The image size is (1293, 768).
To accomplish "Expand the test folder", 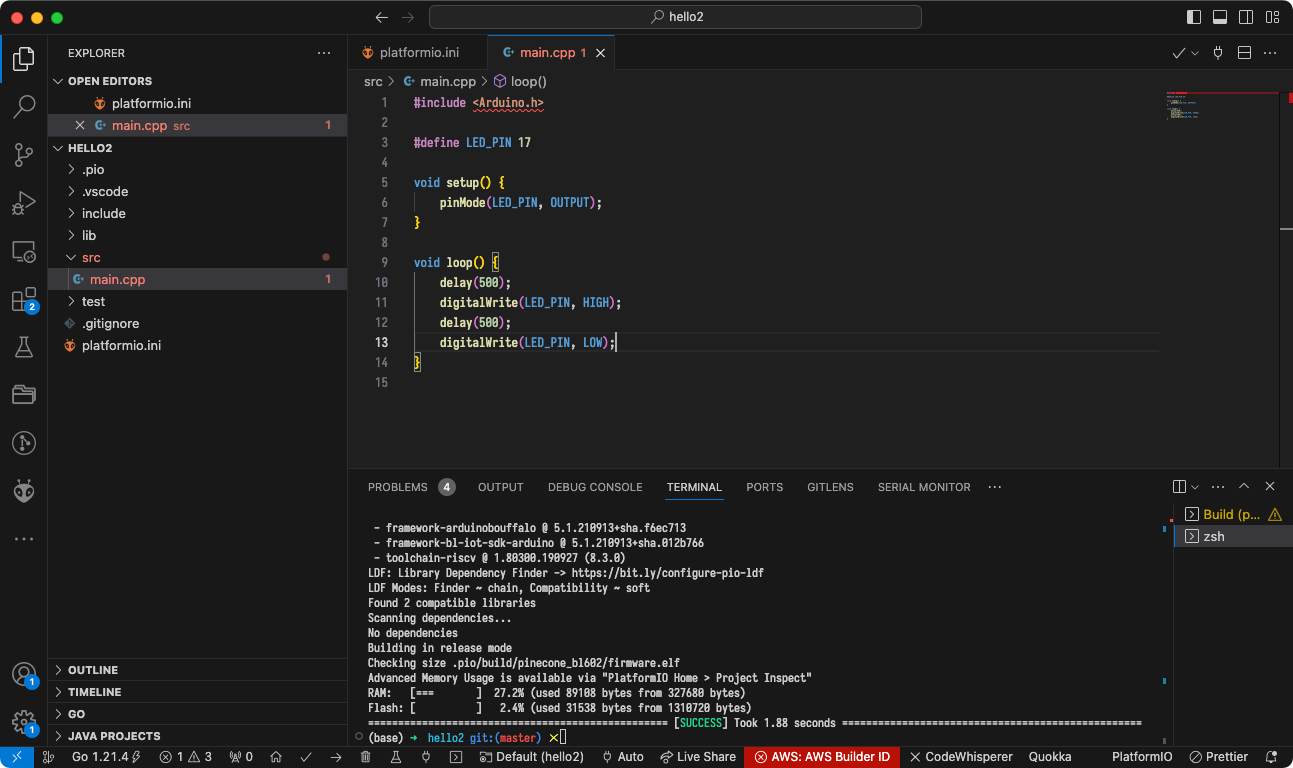I will tap(197, 302).
